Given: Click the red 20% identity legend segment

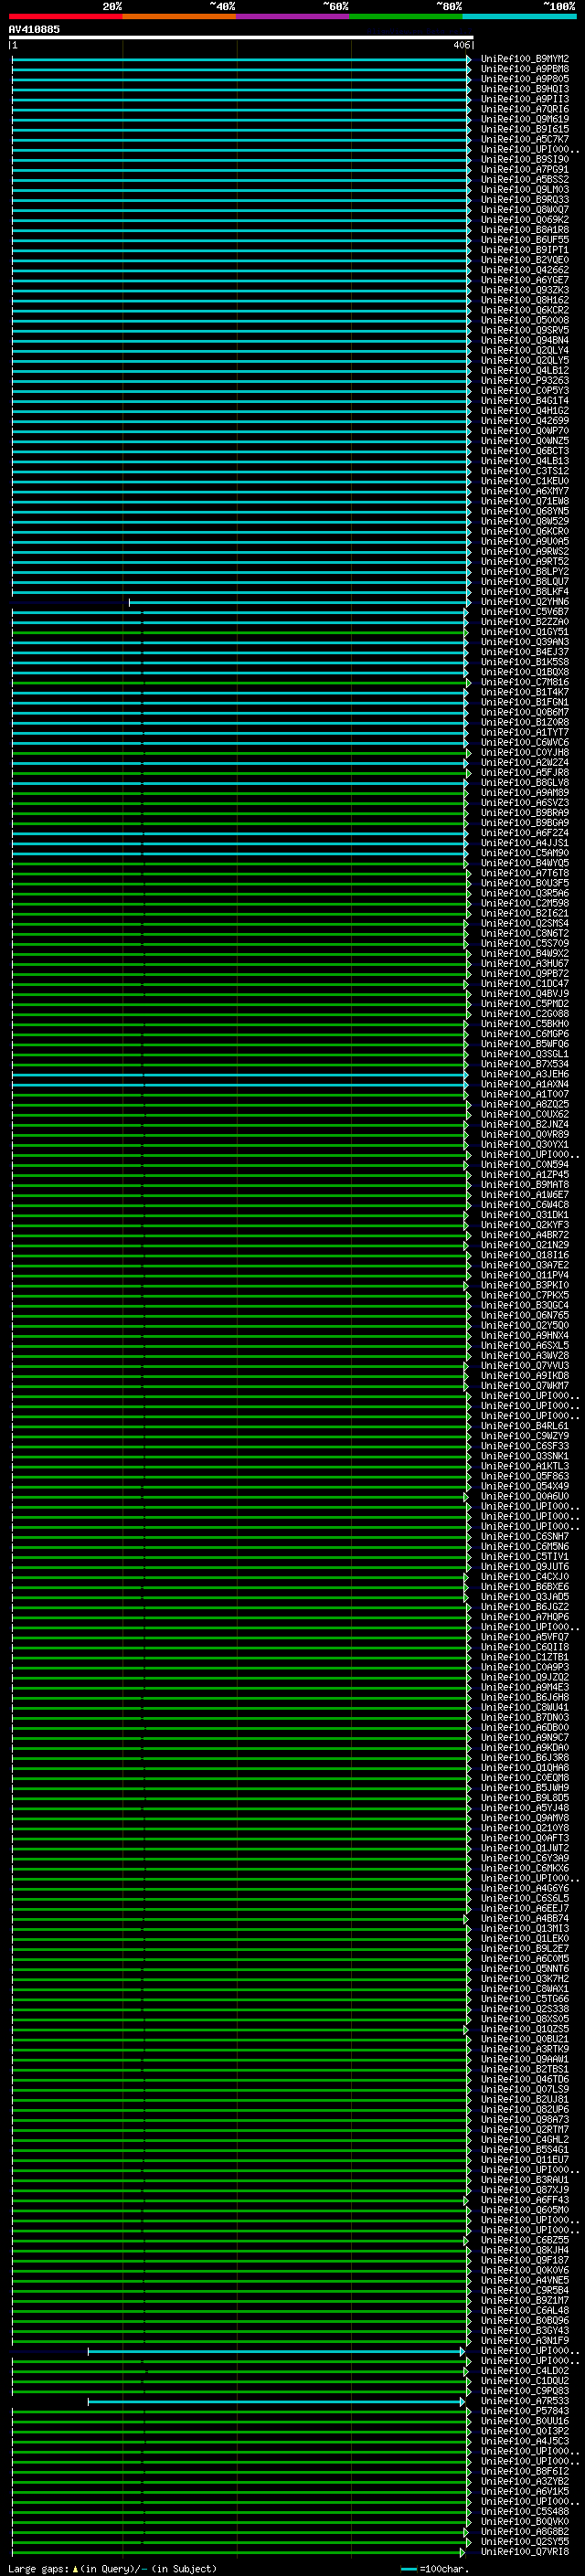Looking at the screenshot, I should 65,16.
